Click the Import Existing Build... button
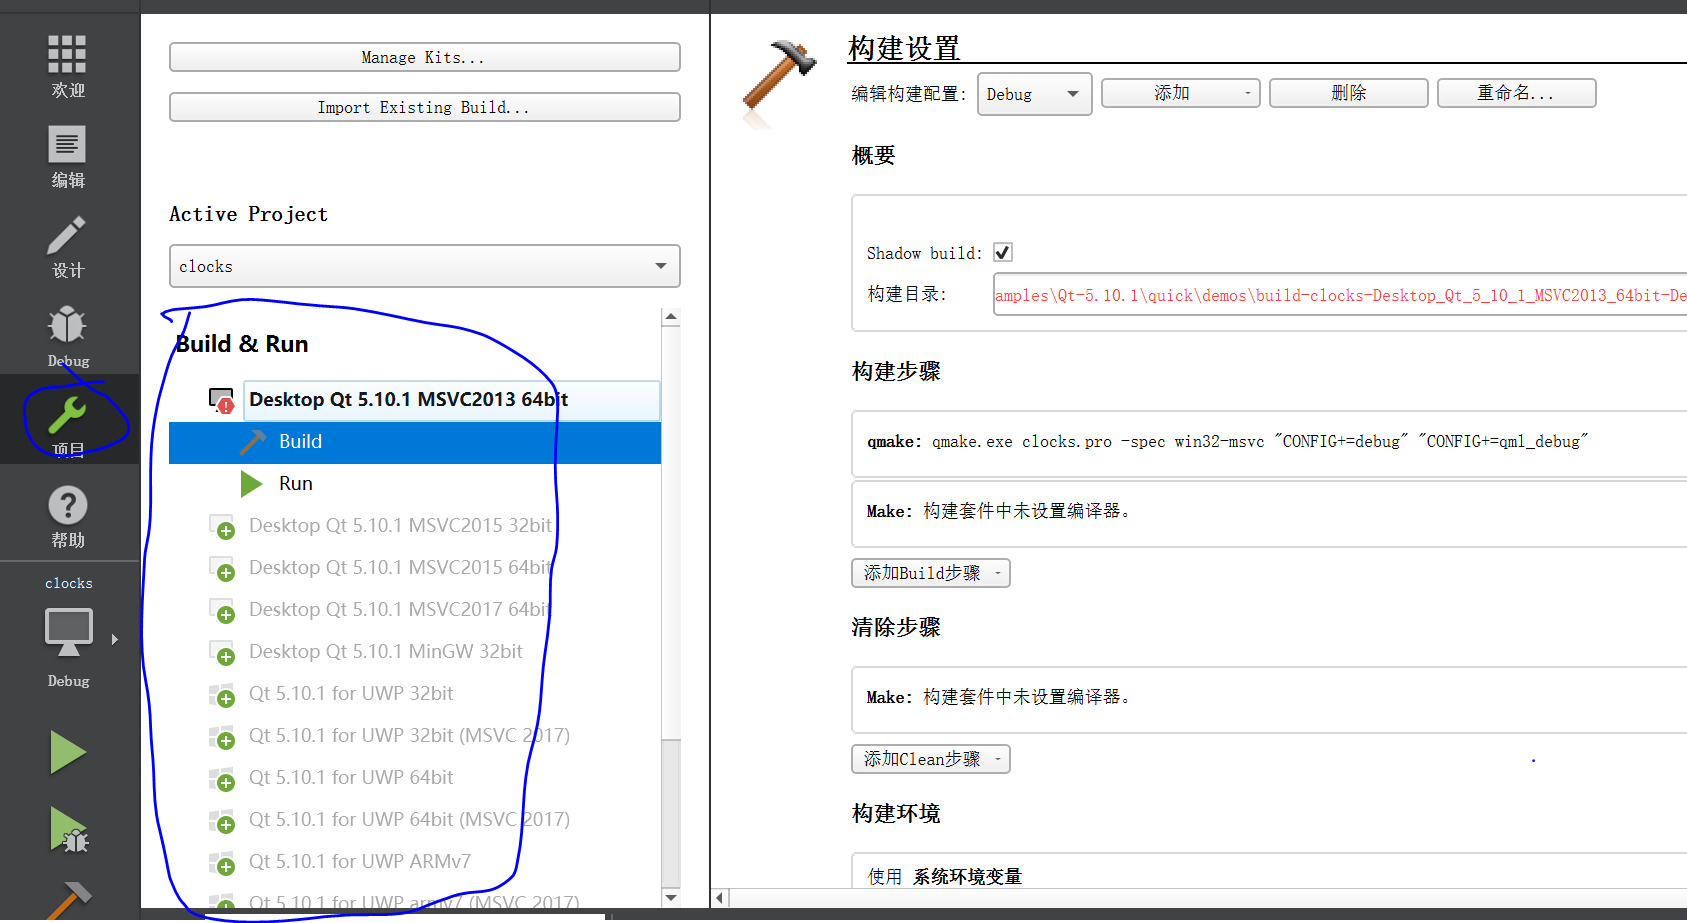Image resolution: width=1687 pixels, height=923 pixels. coord(425,107)
